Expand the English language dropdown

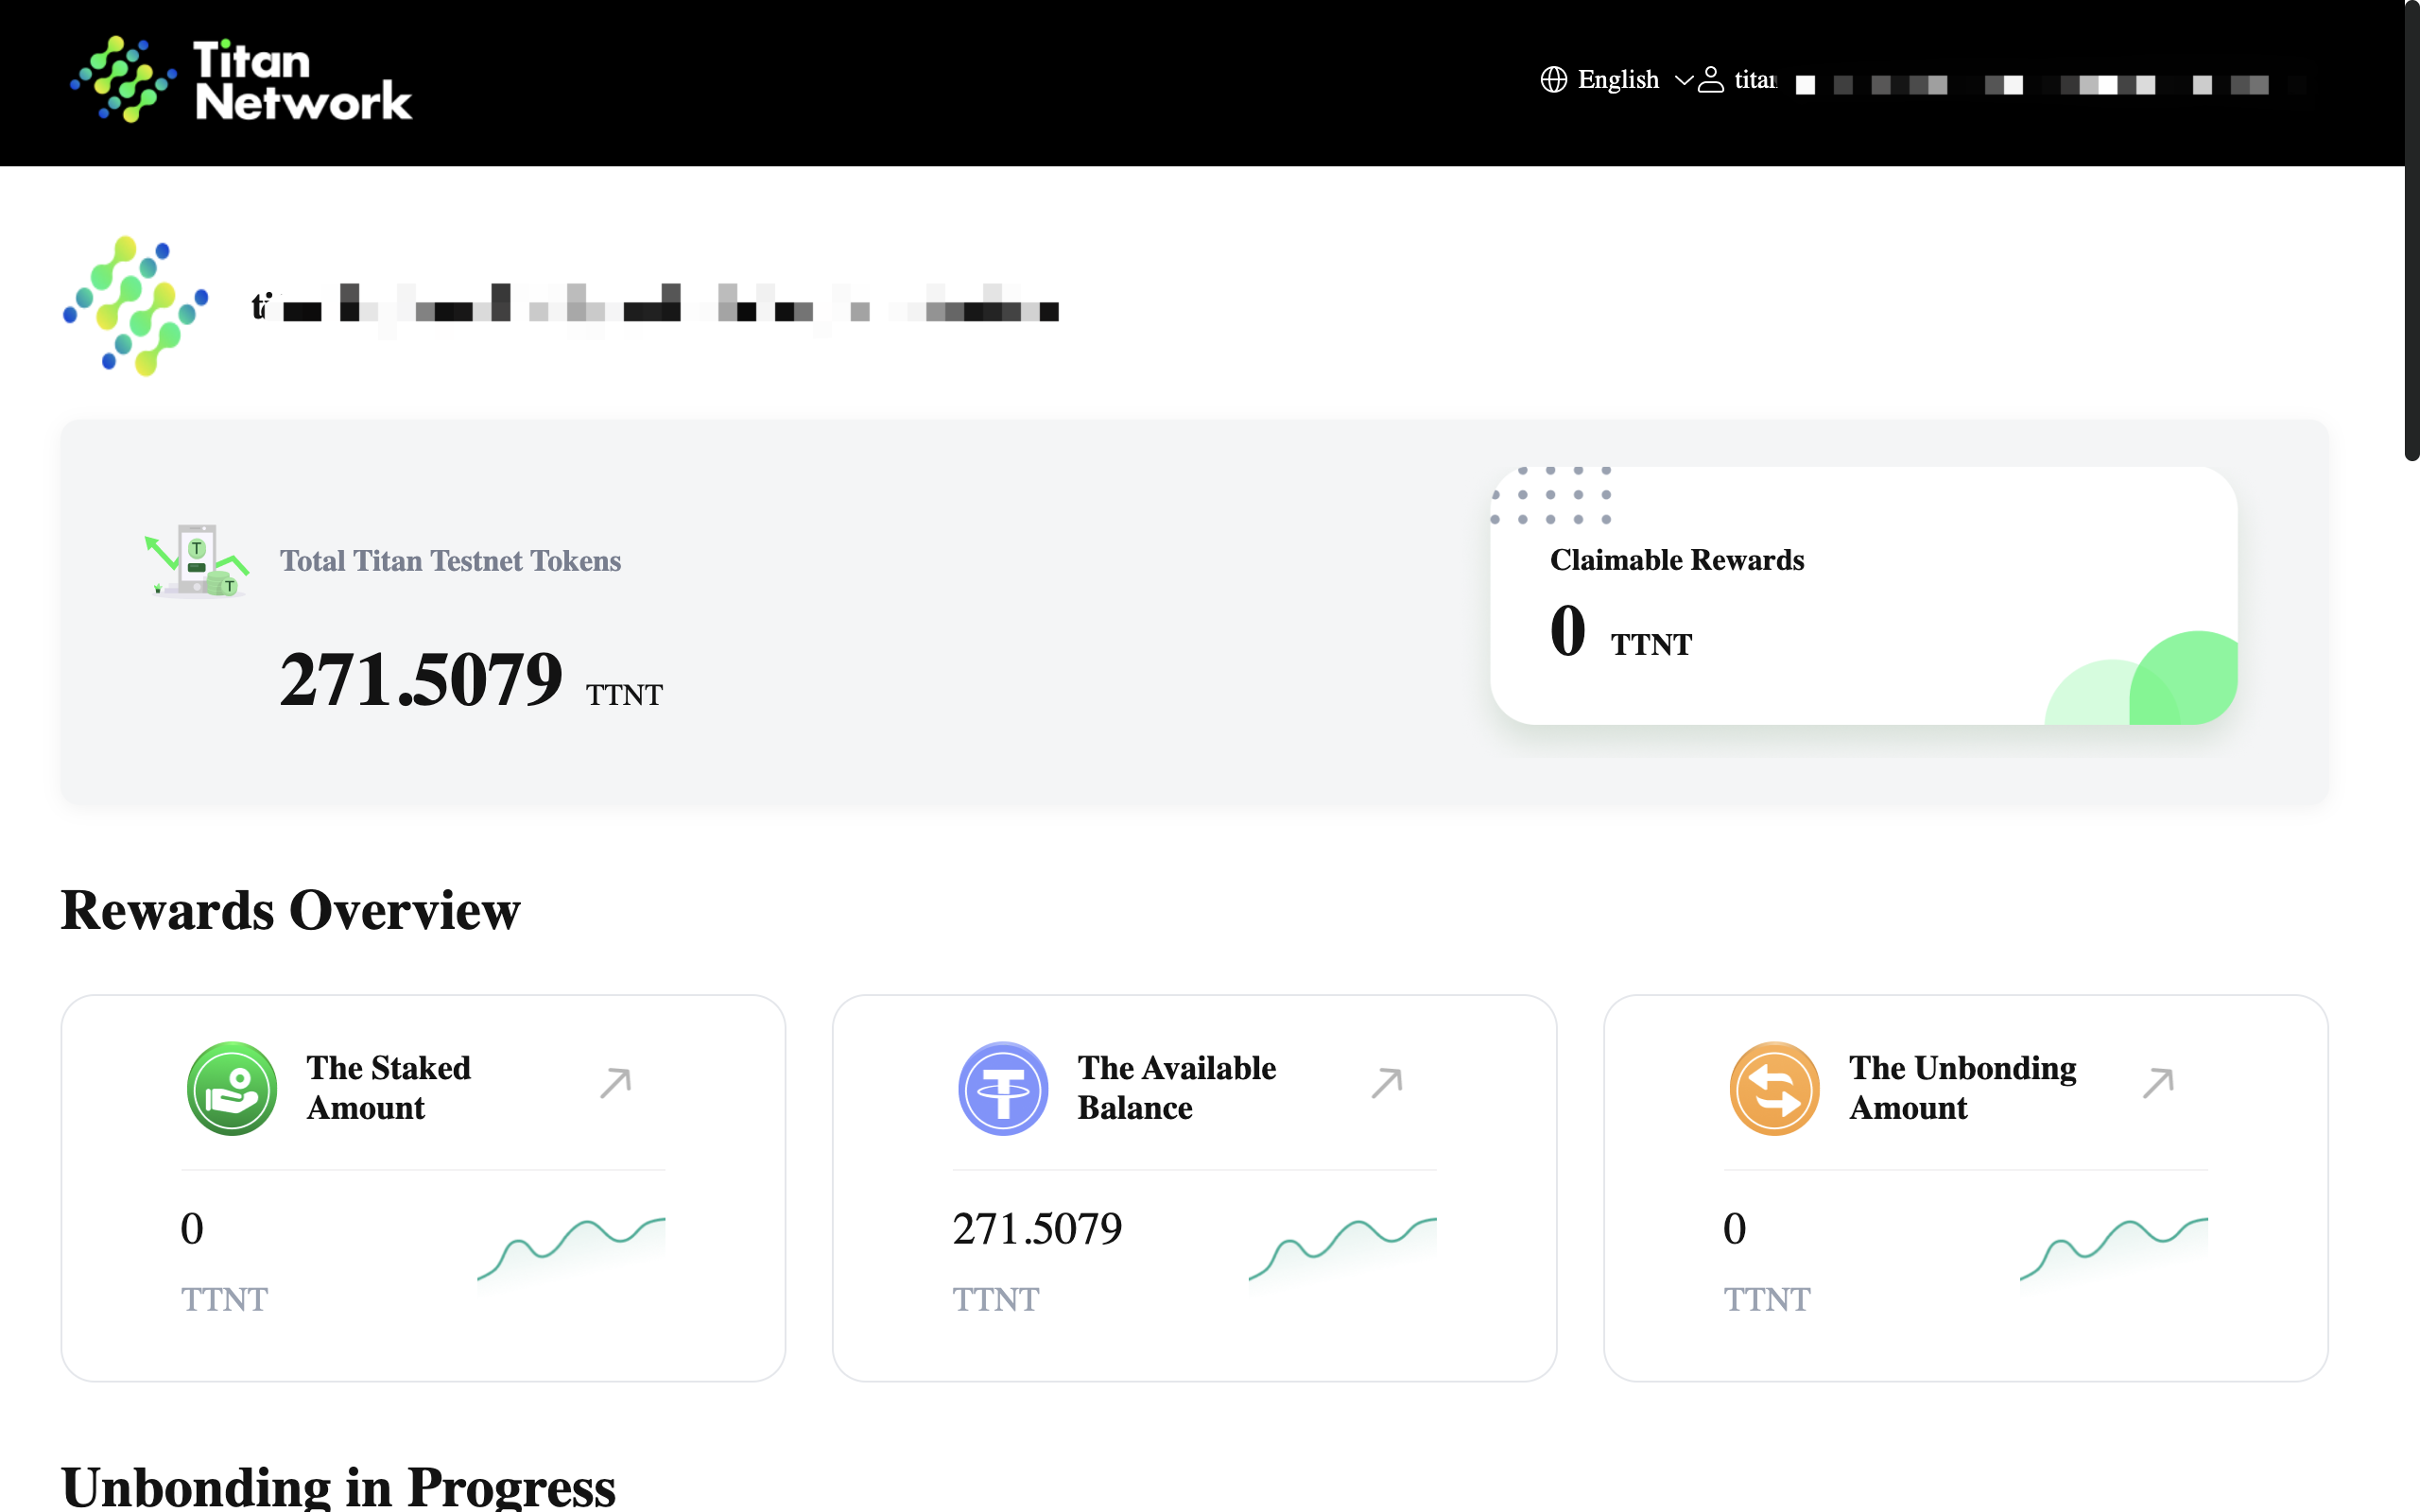[1617, 79]
